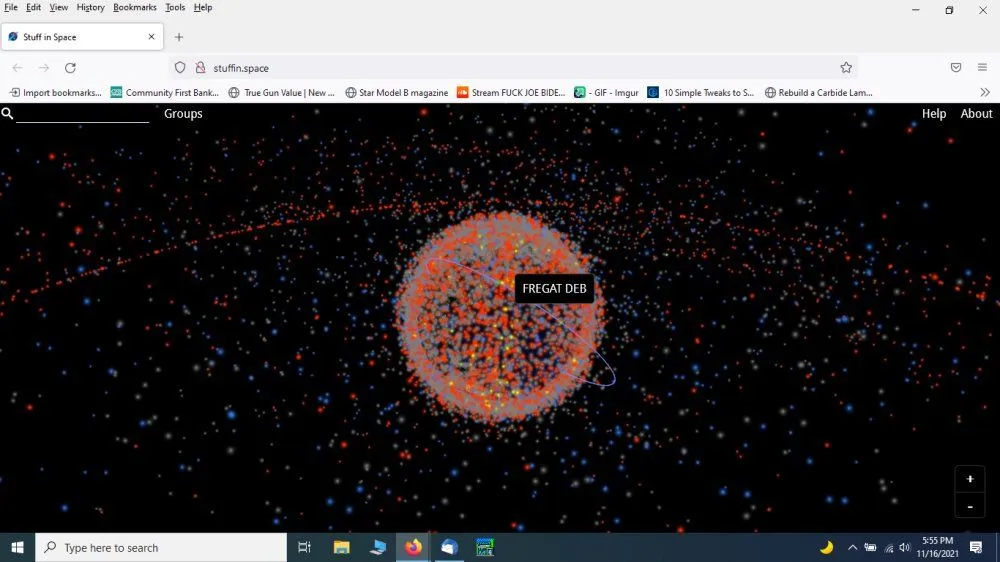Viewport: 1000px width, 562px height.
Task: Show more bookmarks with chevron
Action: pyautogui.click(x=985, y=92)
